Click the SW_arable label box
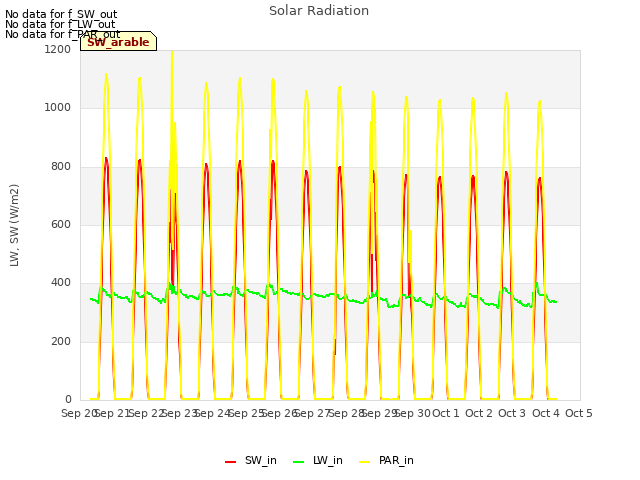 pos(118,41)
